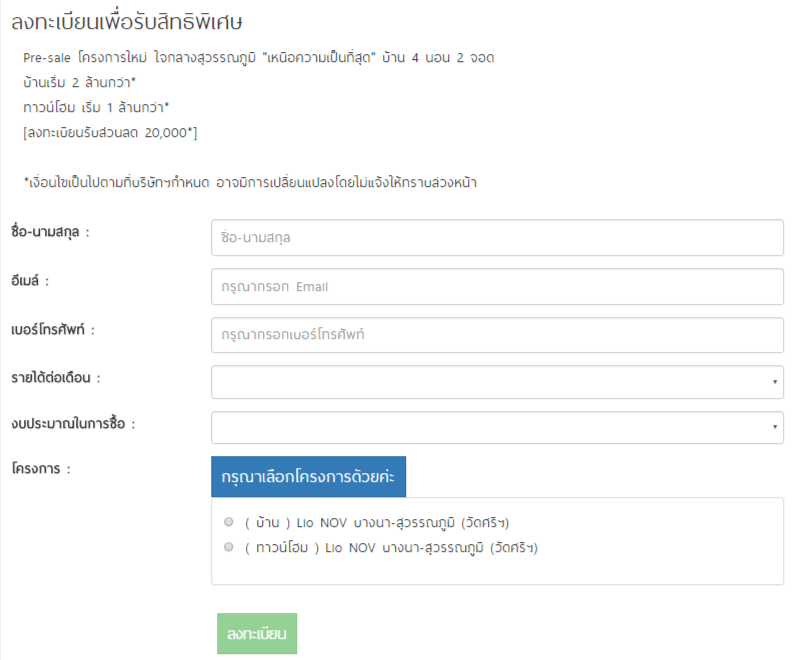Click the เบอร์โทรศัพท์ phone number field
Screen dimensions: 799x660
pyautogui.click(x=497, y=335)
